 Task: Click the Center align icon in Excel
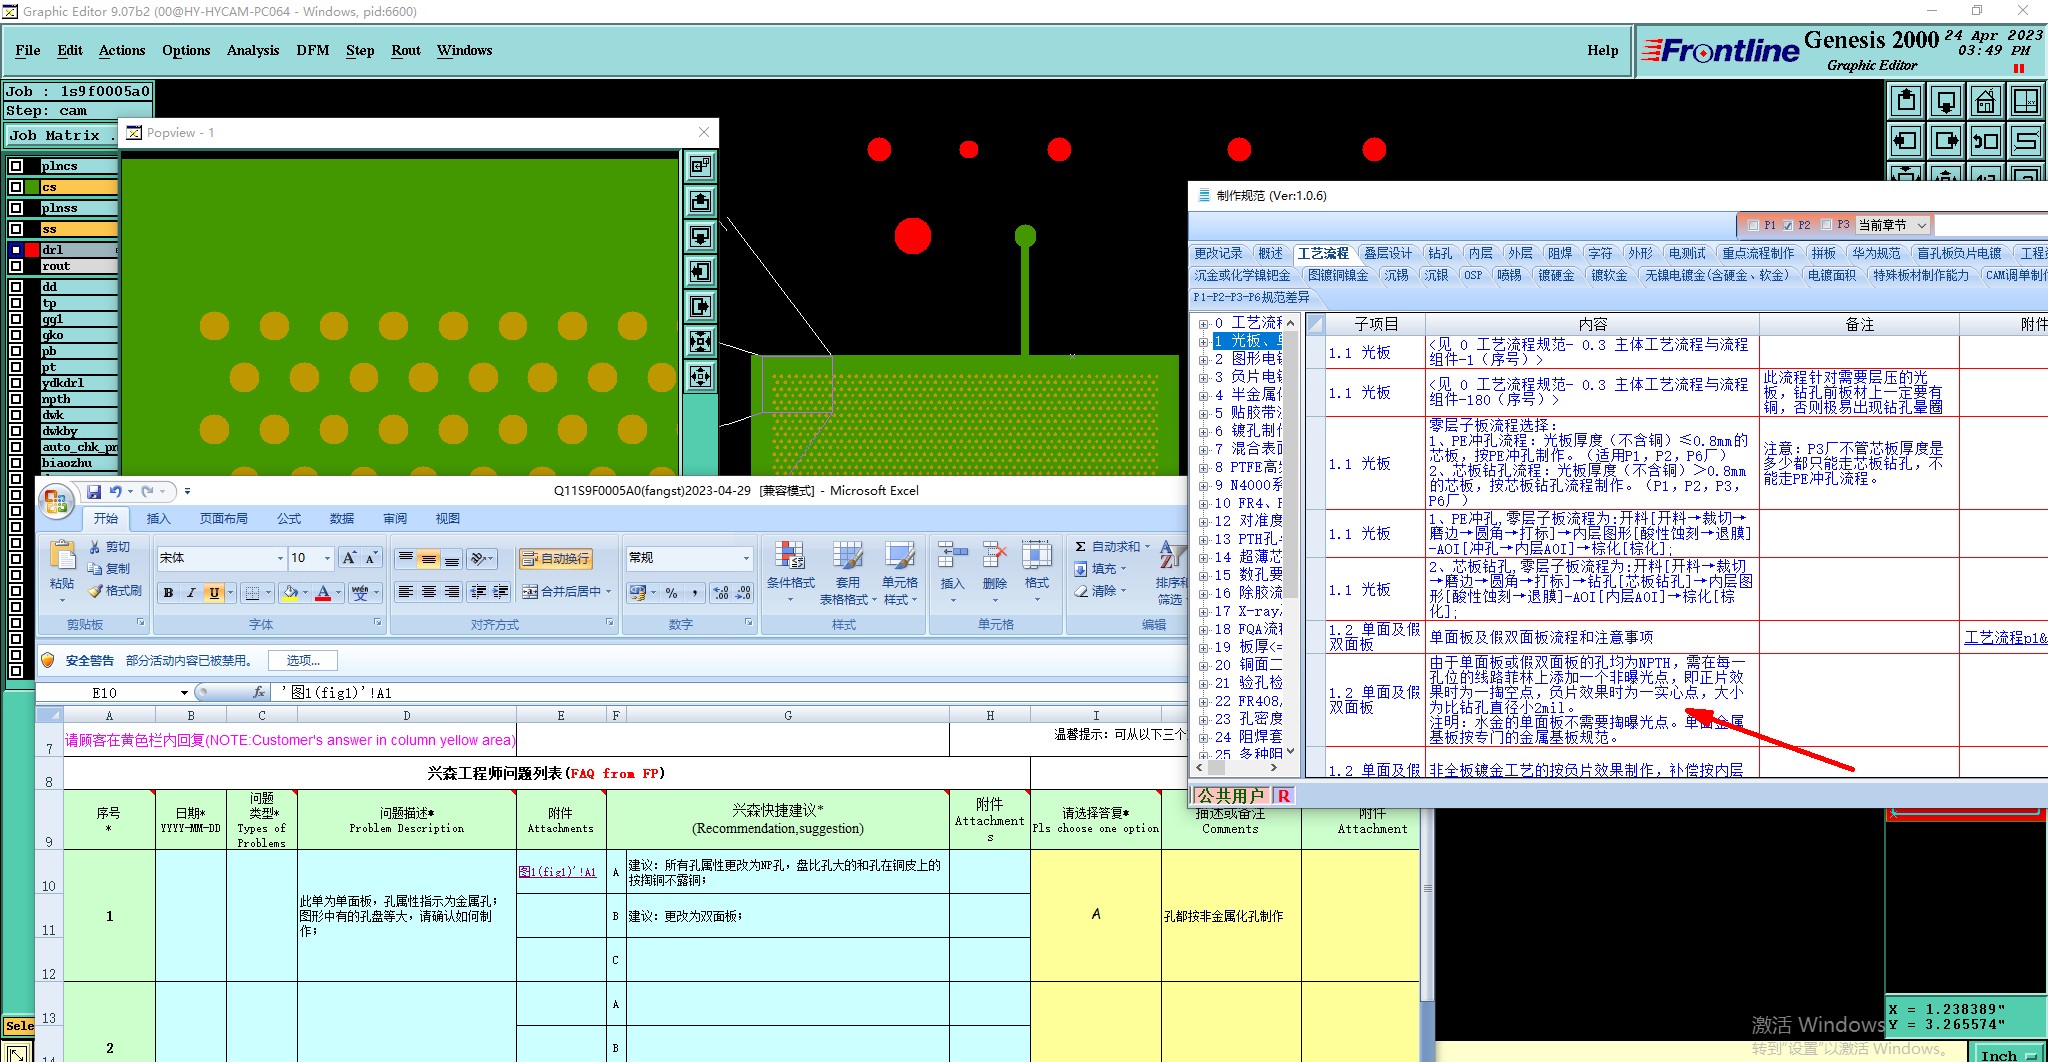click(x=428, y=592)
